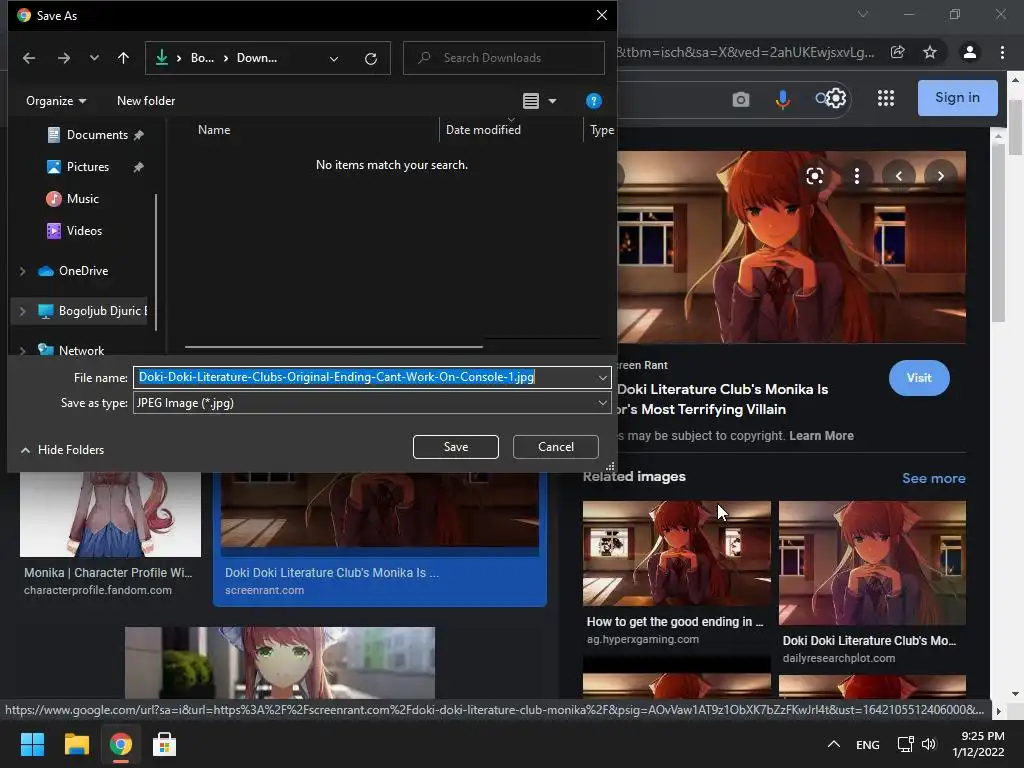Viewport: 1024px width, 768px height.
Task: Start voice search microphone icon
Action: pos(782,99)
